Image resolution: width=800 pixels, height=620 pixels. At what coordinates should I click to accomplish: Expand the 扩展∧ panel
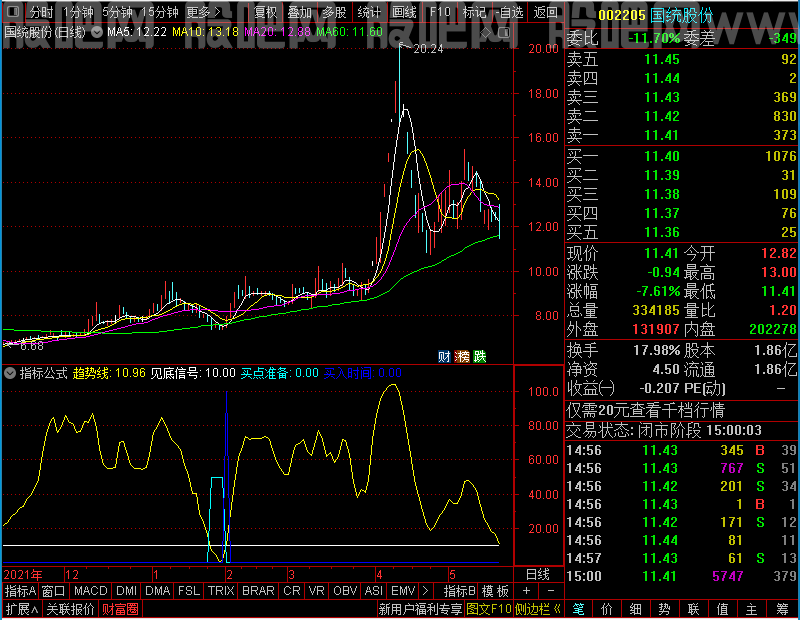click(22, 609)
